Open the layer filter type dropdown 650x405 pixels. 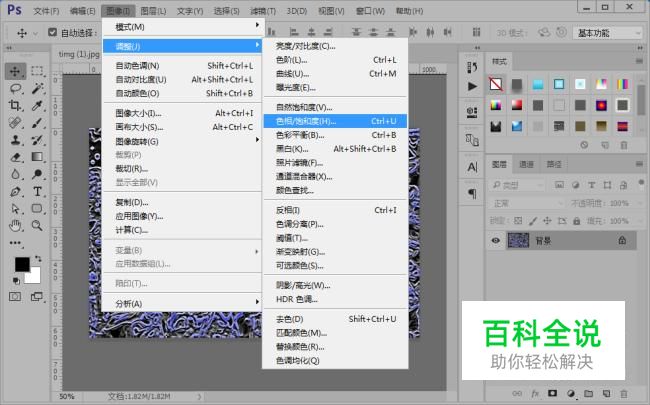click(x=517, y=185)
